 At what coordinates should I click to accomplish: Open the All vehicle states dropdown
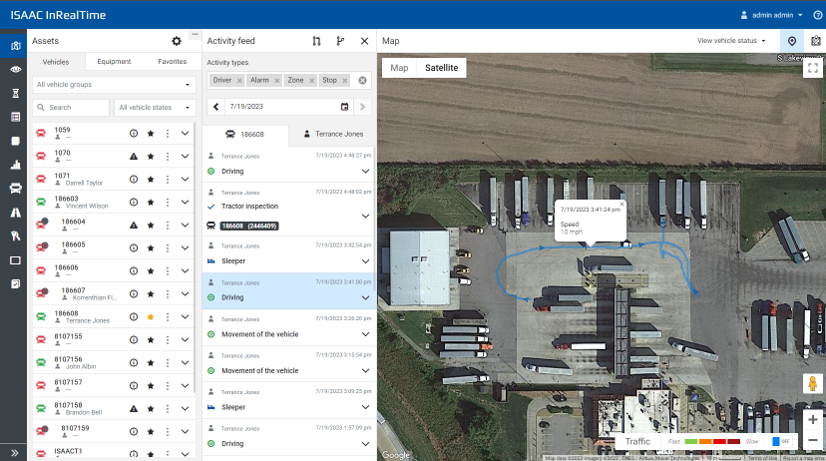coord(154,107)
